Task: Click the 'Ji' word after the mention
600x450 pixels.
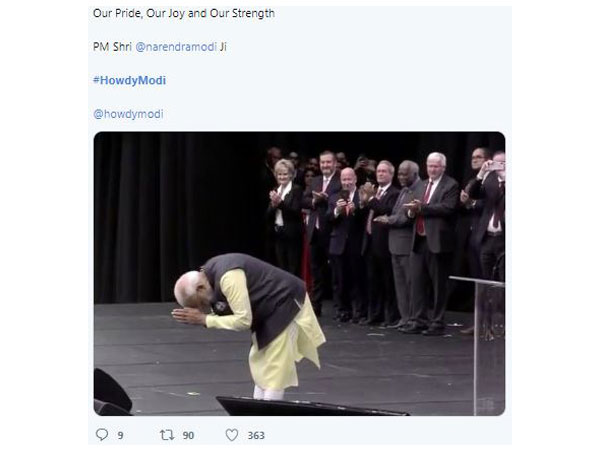Action: pos(223,47)
